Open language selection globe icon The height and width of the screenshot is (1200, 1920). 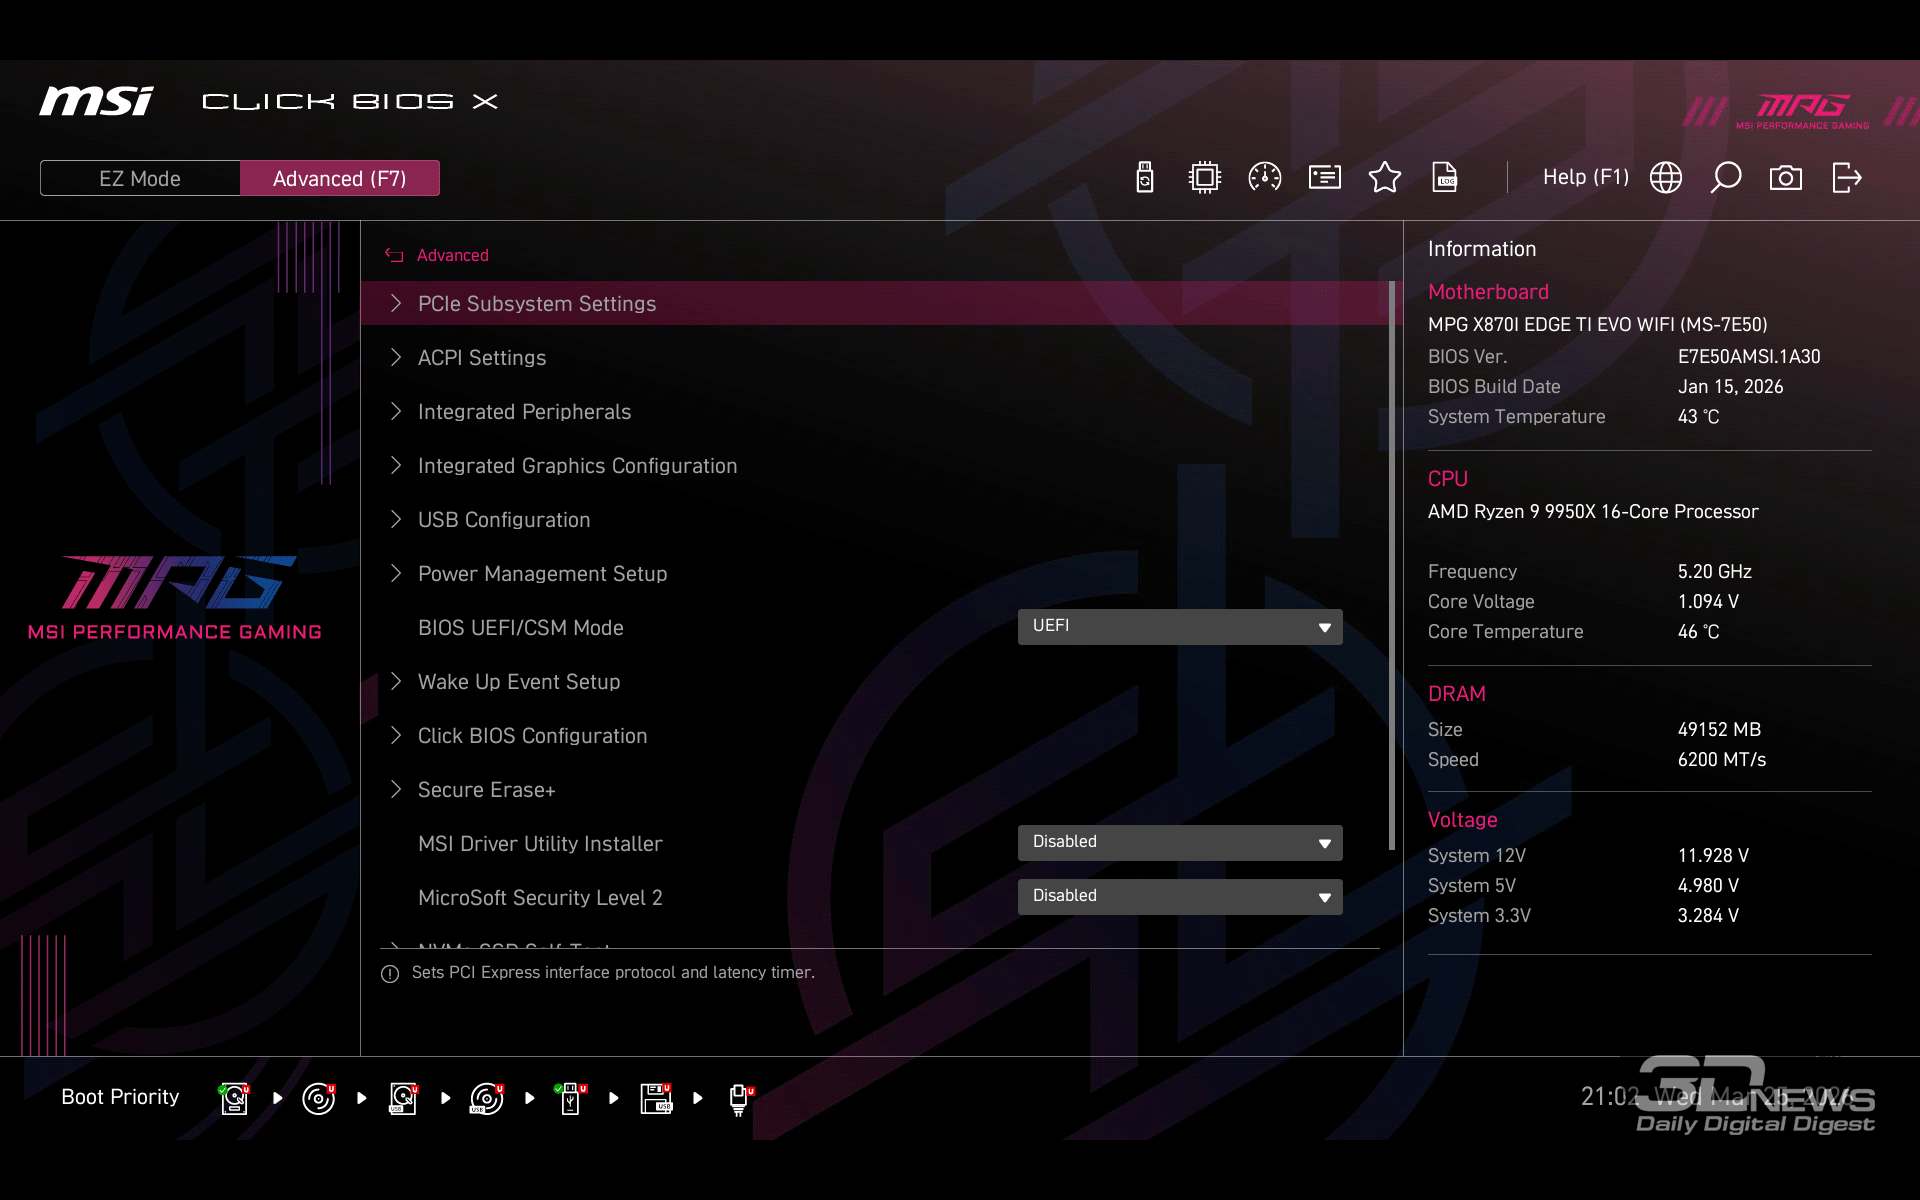pos(1666,178)
